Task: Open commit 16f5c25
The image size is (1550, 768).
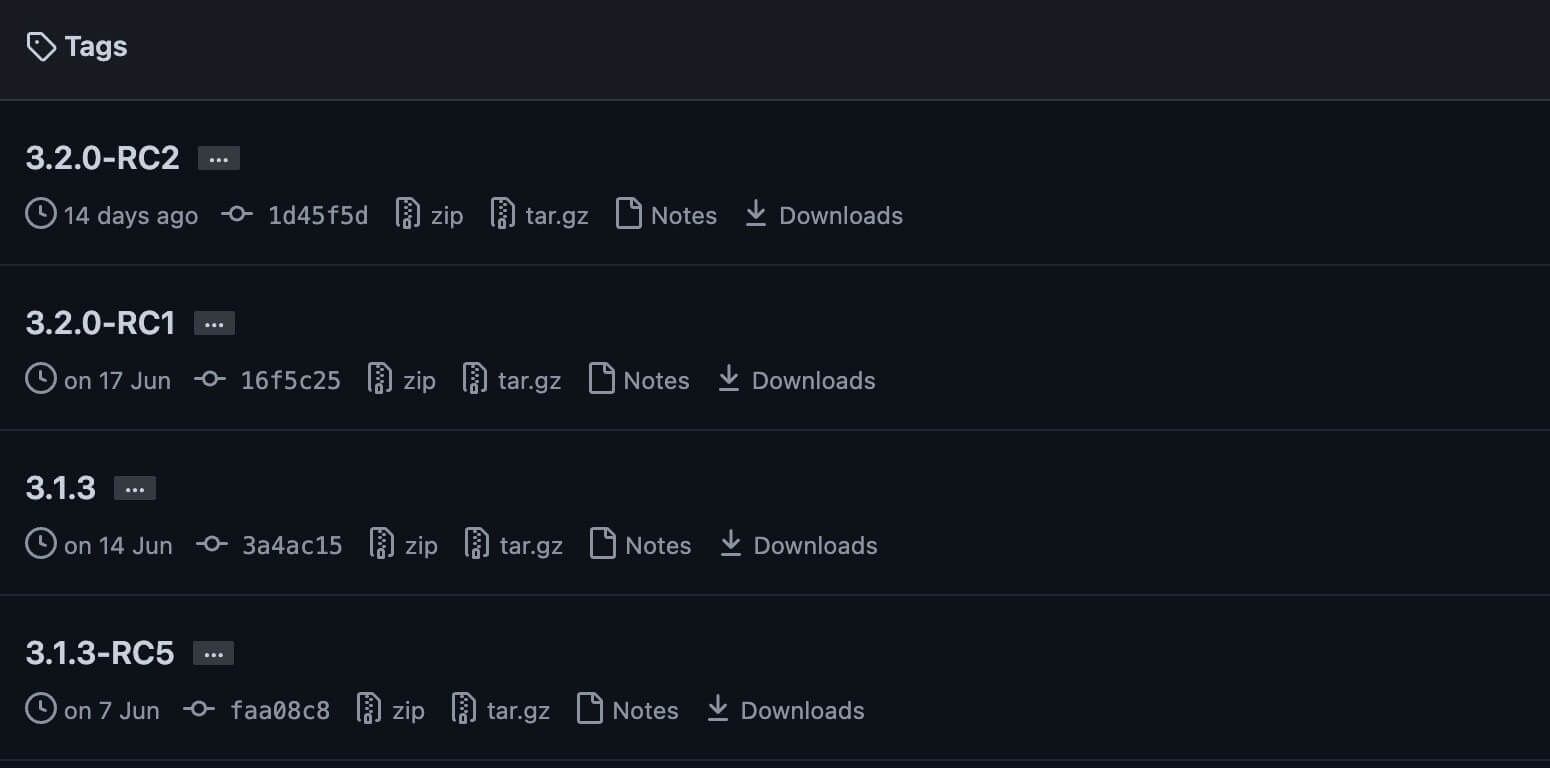Action: point(291,380)
